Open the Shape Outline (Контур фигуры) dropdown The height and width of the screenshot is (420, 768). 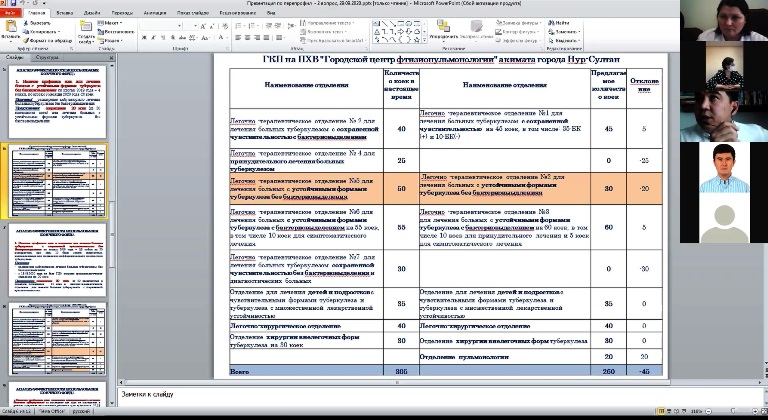point(518,32)
